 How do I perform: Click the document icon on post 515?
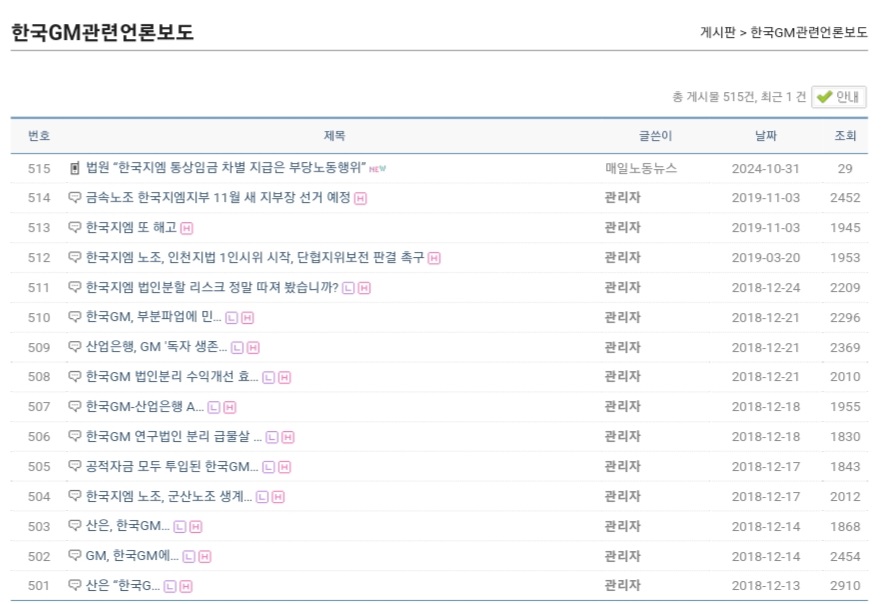(74, 168)
